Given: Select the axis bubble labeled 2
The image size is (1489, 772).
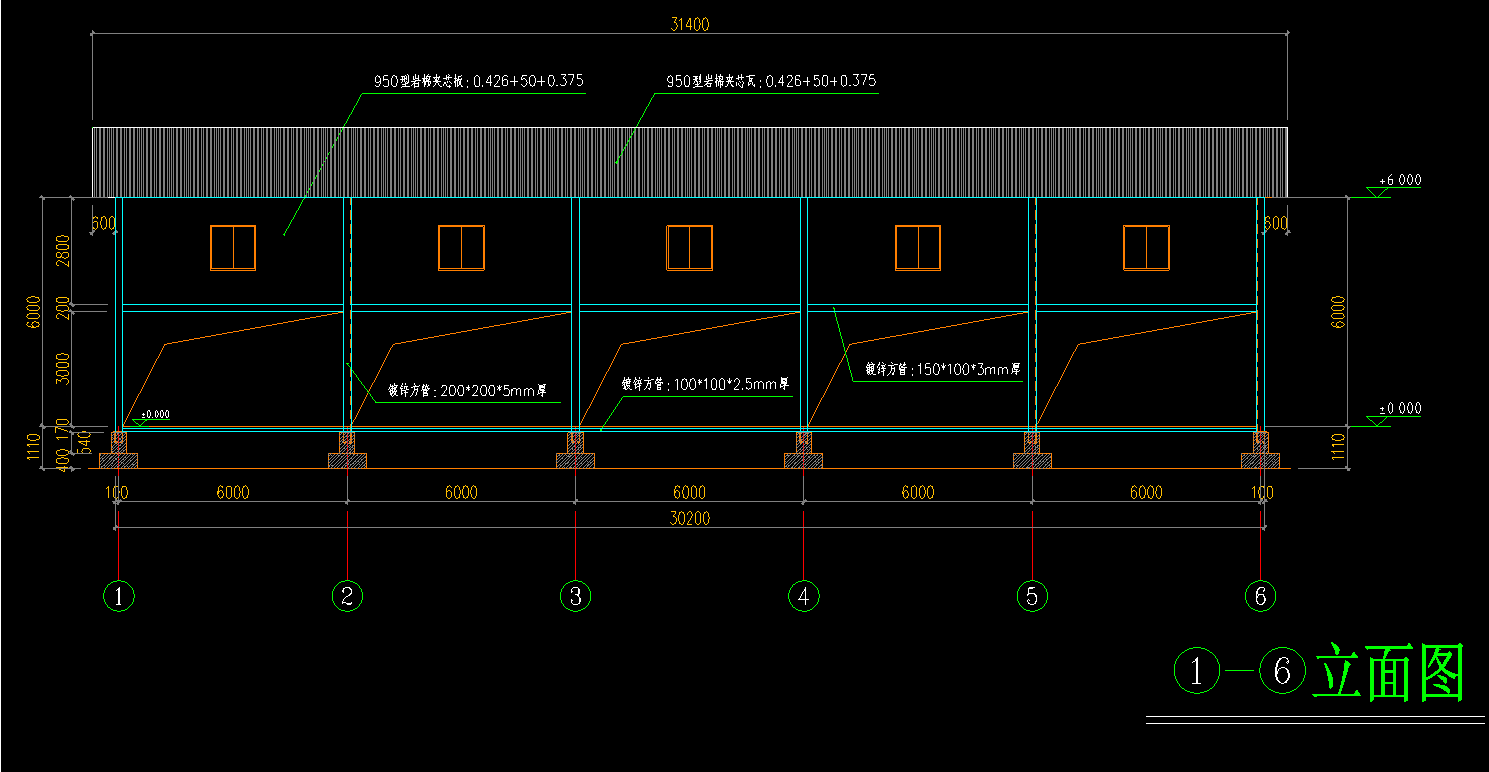Looking at the screenshot, I should click(347, 597).
